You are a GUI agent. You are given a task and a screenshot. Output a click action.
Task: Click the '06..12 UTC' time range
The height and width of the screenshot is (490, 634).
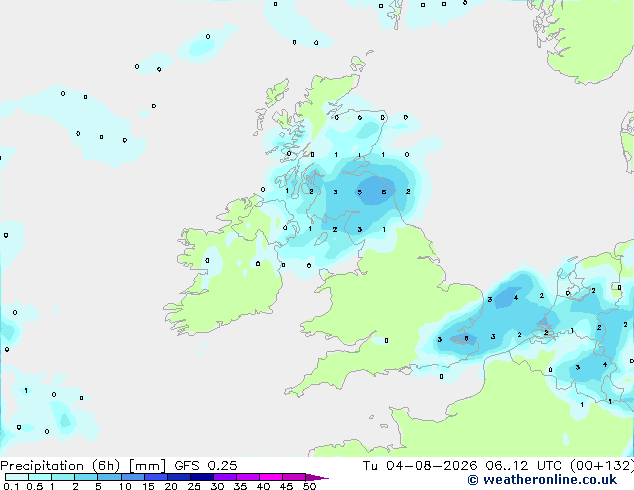[524, 466]
